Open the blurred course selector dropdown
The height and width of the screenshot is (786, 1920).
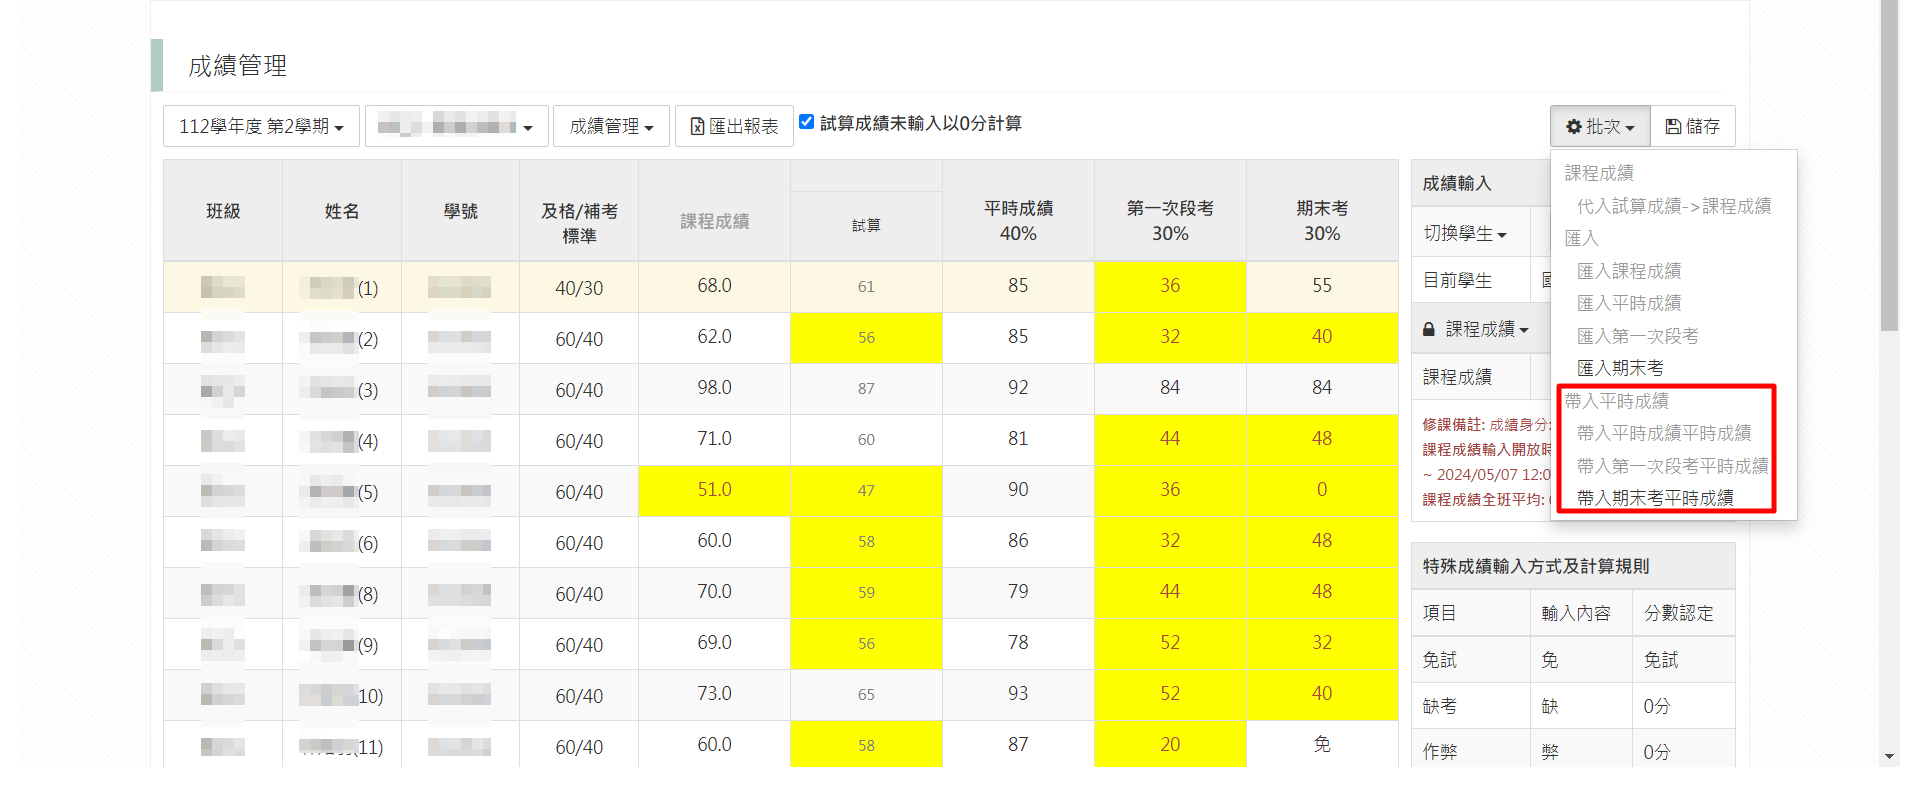tap(456, 127)
